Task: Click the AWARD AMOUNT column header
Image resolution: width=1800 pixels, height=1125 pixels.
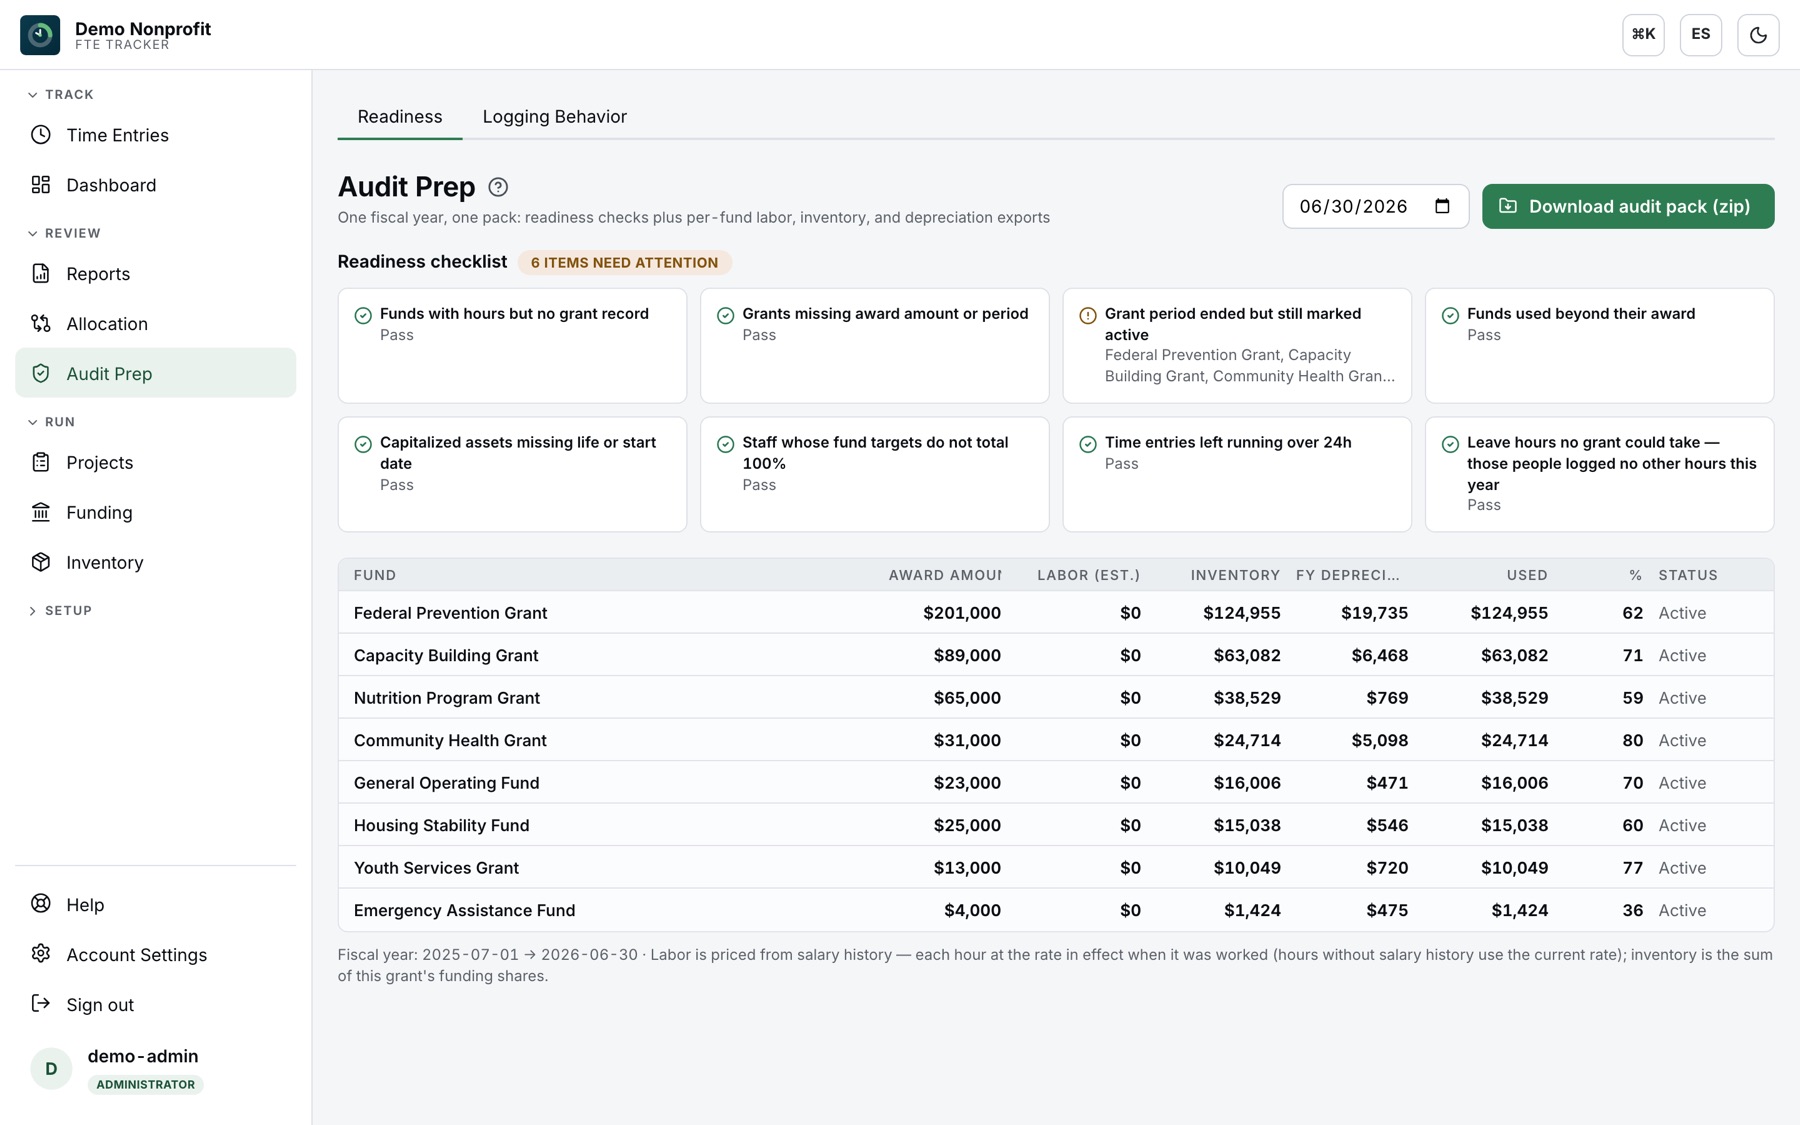Action: coord(944,576)
